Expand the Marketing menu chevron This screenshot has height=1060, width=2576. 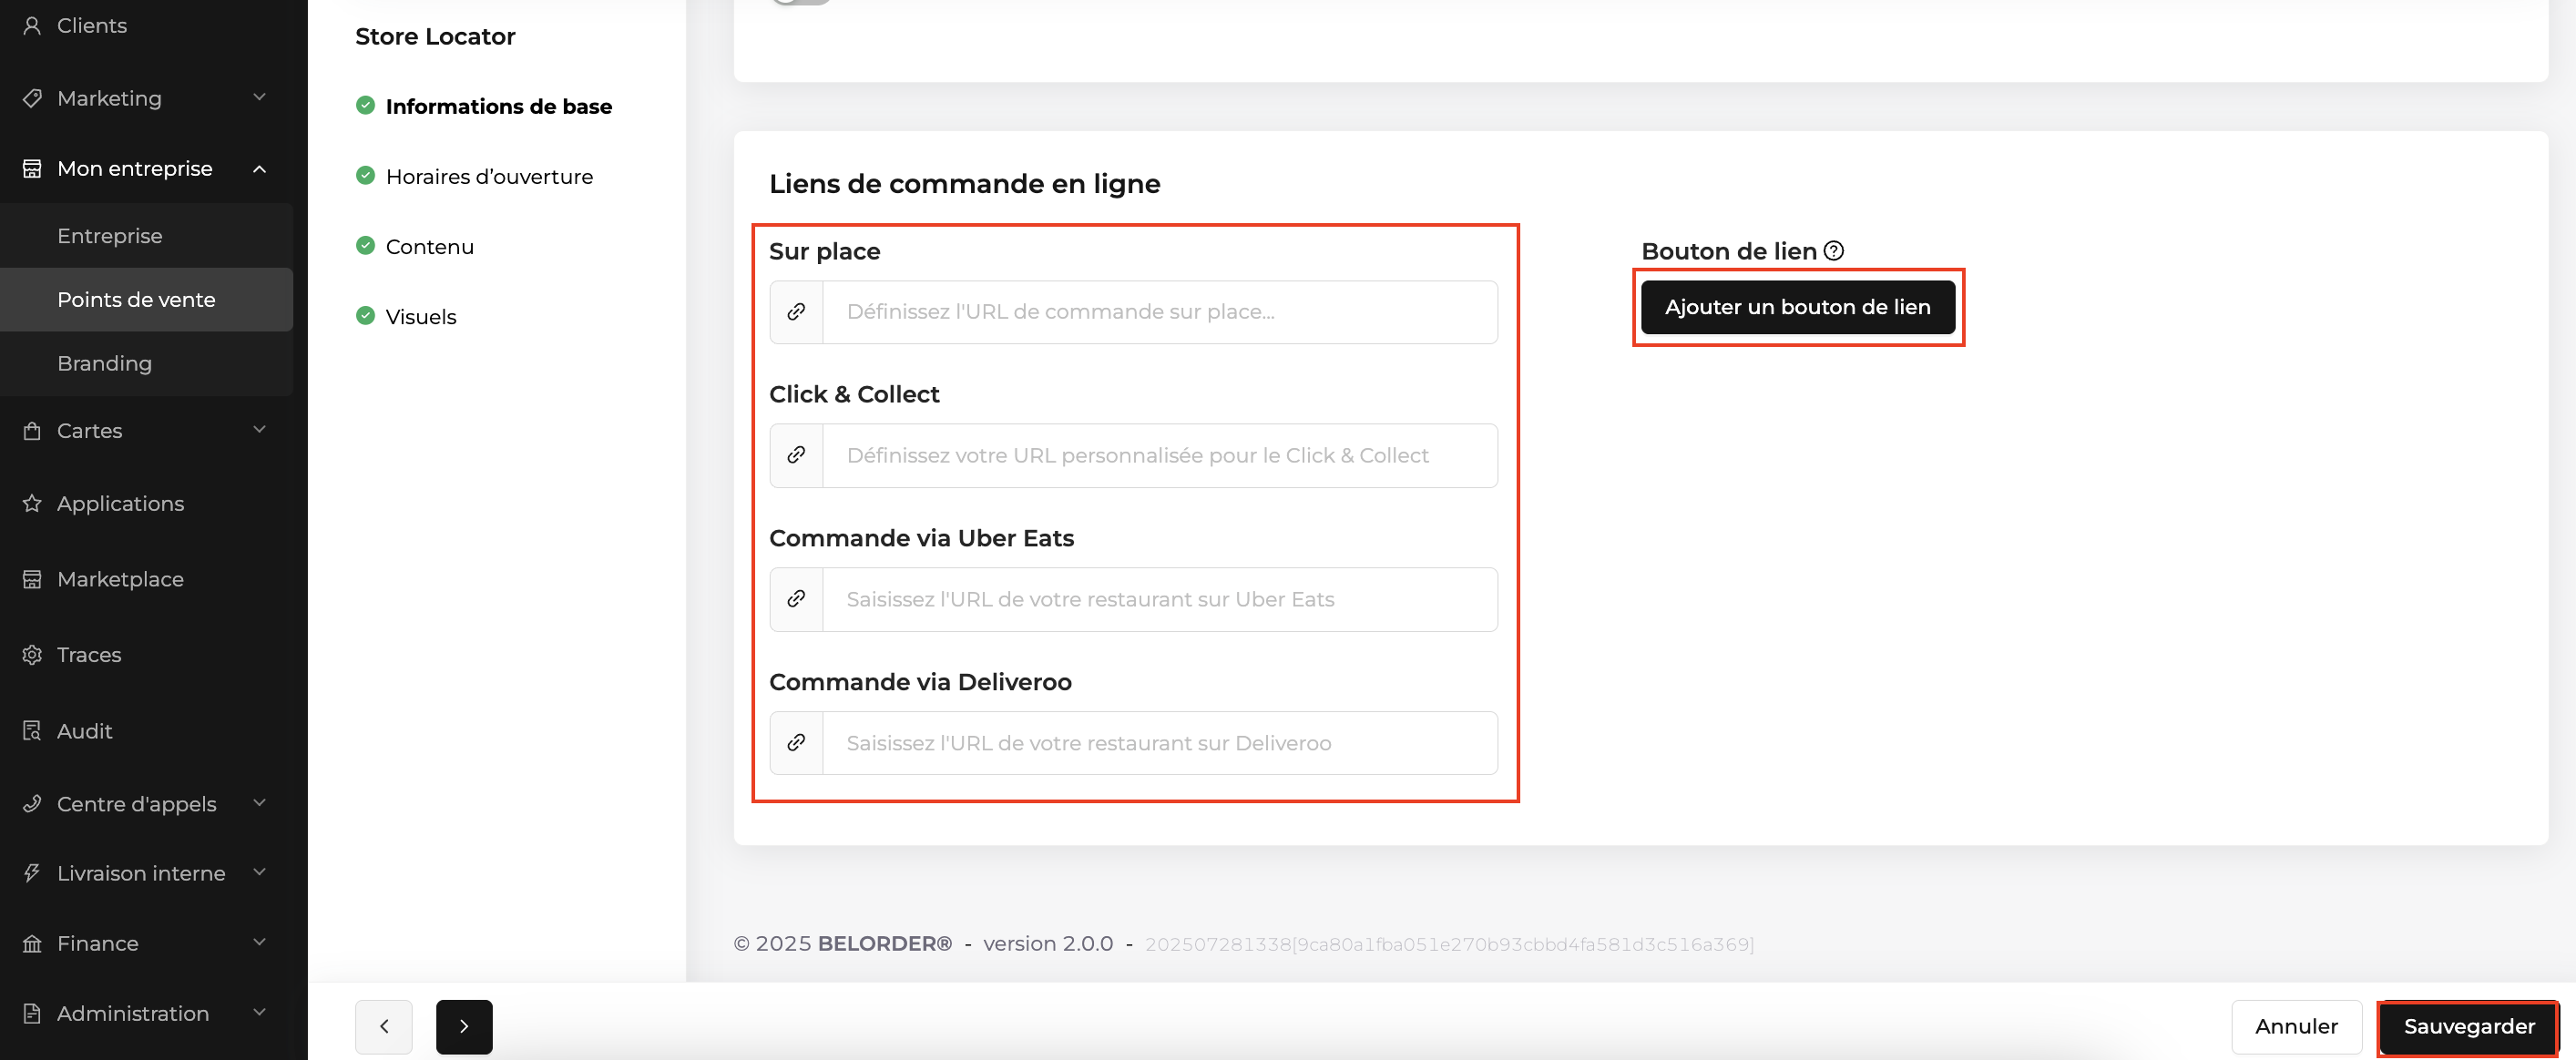coord(260,97)
